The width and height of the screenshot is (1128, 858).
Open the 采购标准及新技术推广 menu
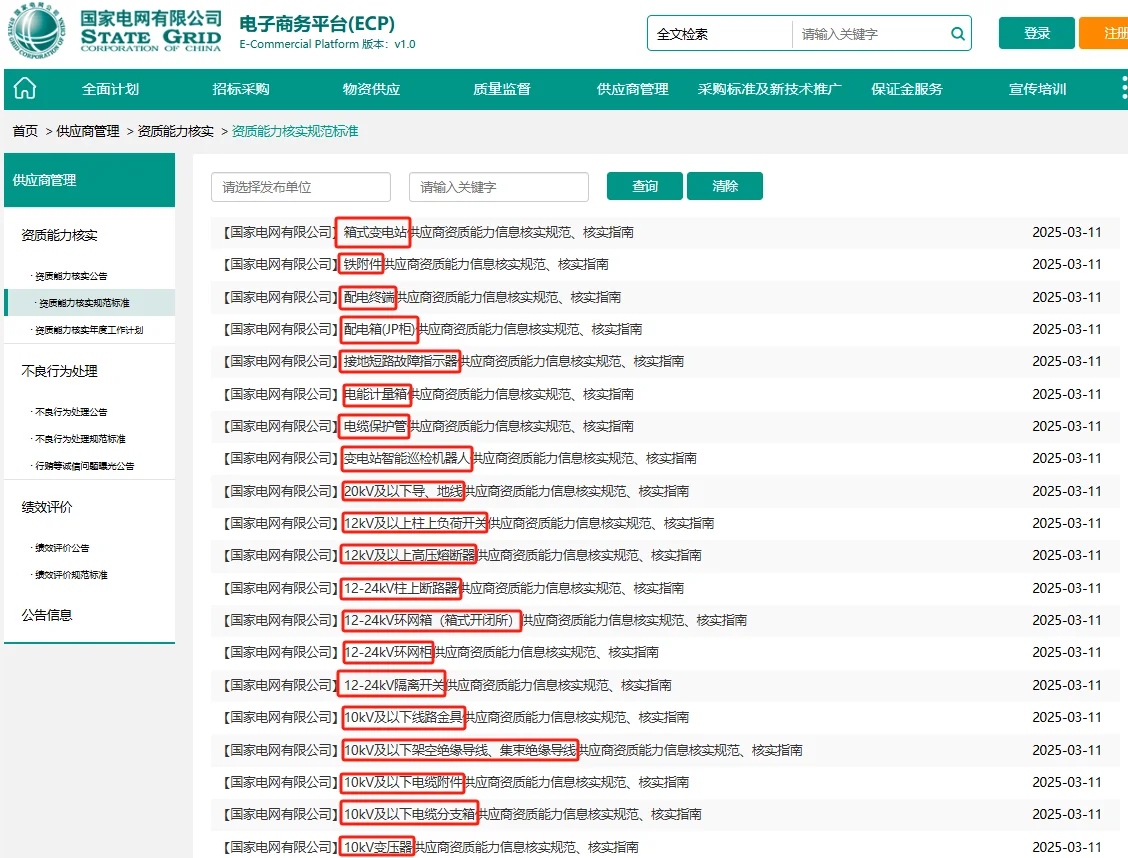point(768,88)
